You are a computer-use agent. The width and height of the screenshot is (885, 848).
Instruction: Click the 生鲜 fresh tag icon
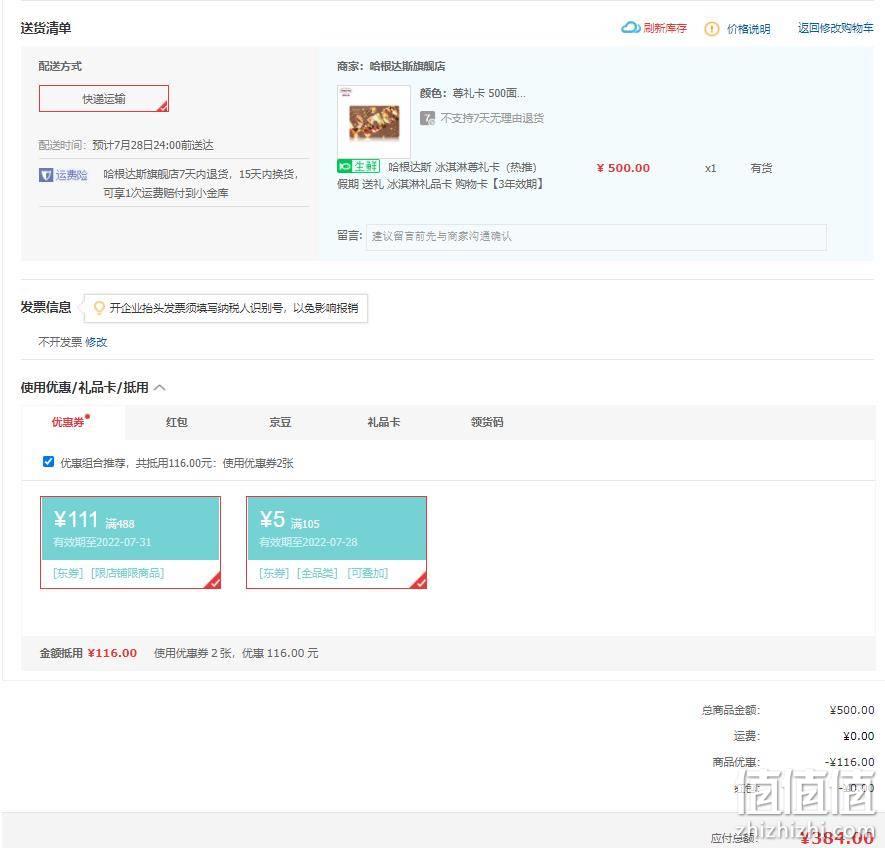[358, 167]
